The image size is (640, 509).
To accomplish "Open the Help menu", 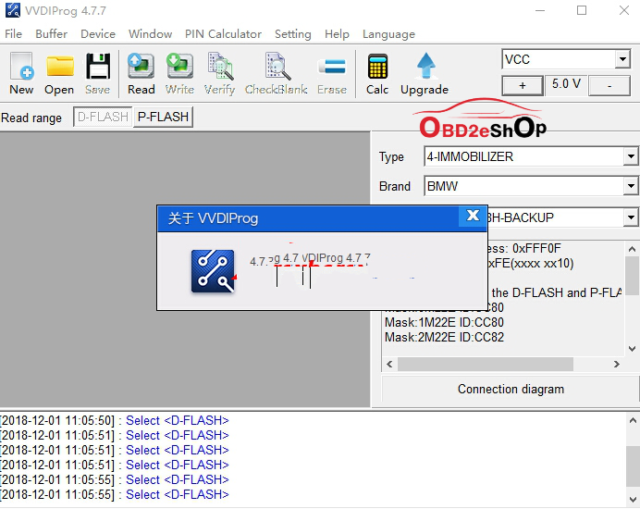I will (337, 34).
